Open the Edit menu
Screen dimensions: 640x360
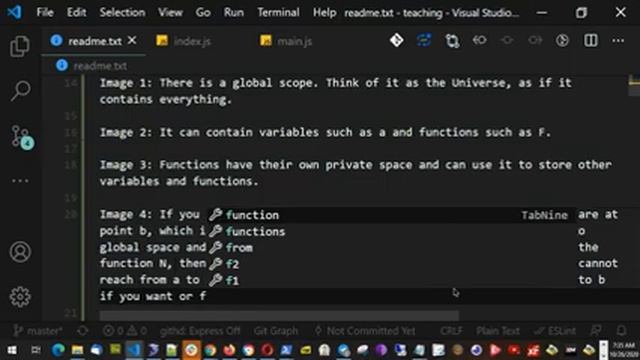pyautogui.click(x=76, y=12)
